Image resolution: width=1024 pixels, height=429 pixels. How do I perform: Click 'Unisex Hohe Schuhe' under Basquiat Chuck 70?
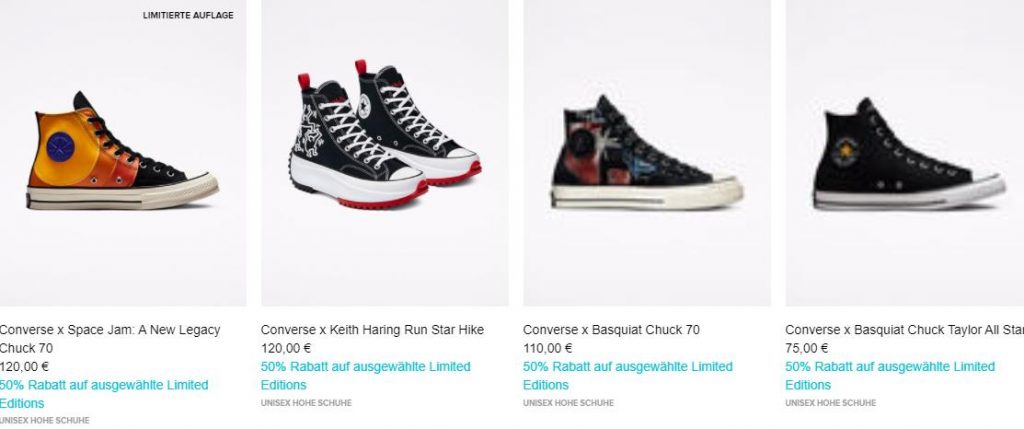[x=568, y=403]
